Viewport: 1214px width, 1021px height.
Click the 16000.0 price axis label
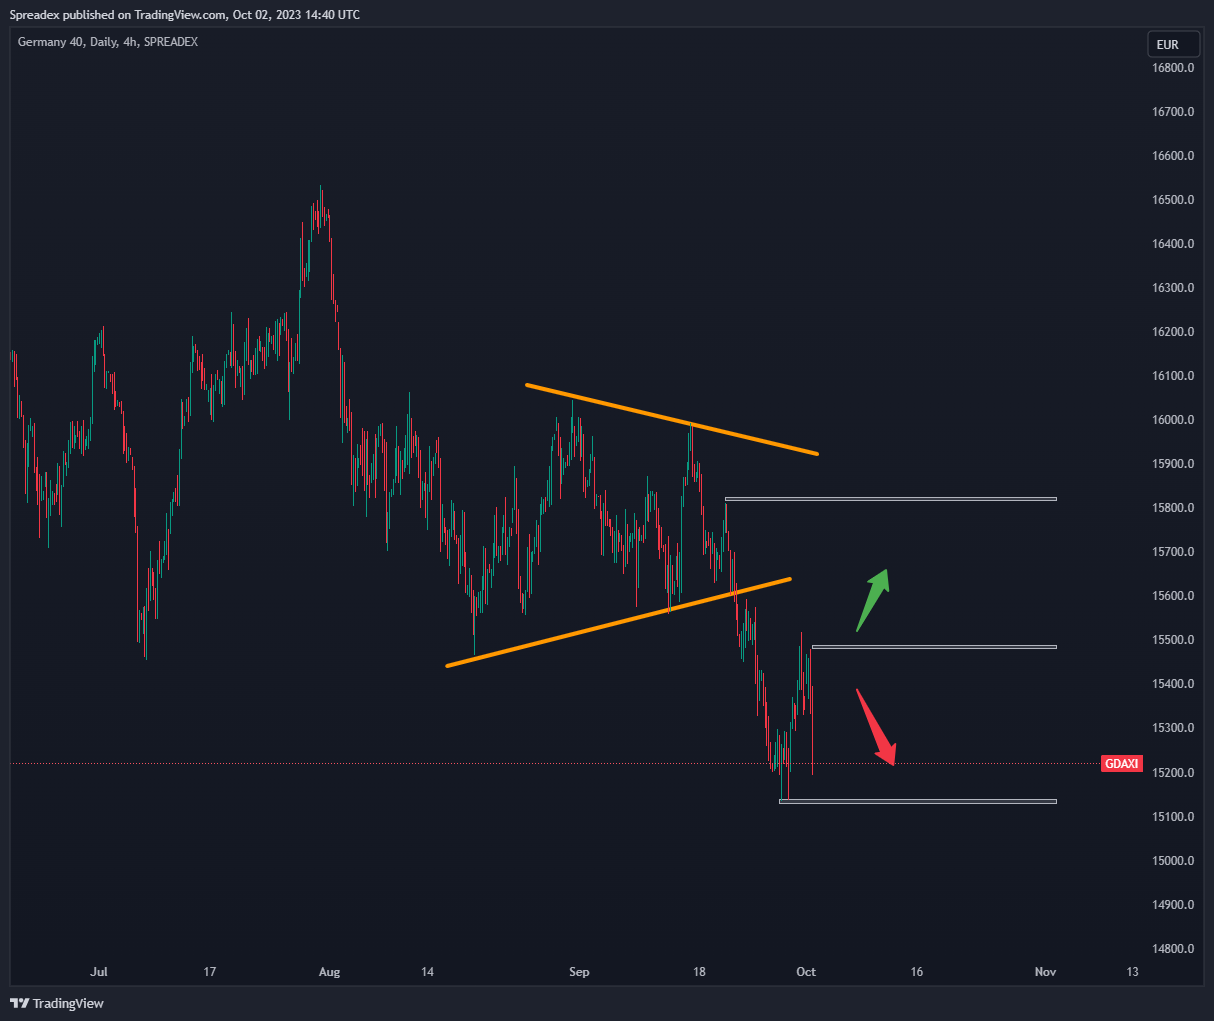pos(1173,420)
